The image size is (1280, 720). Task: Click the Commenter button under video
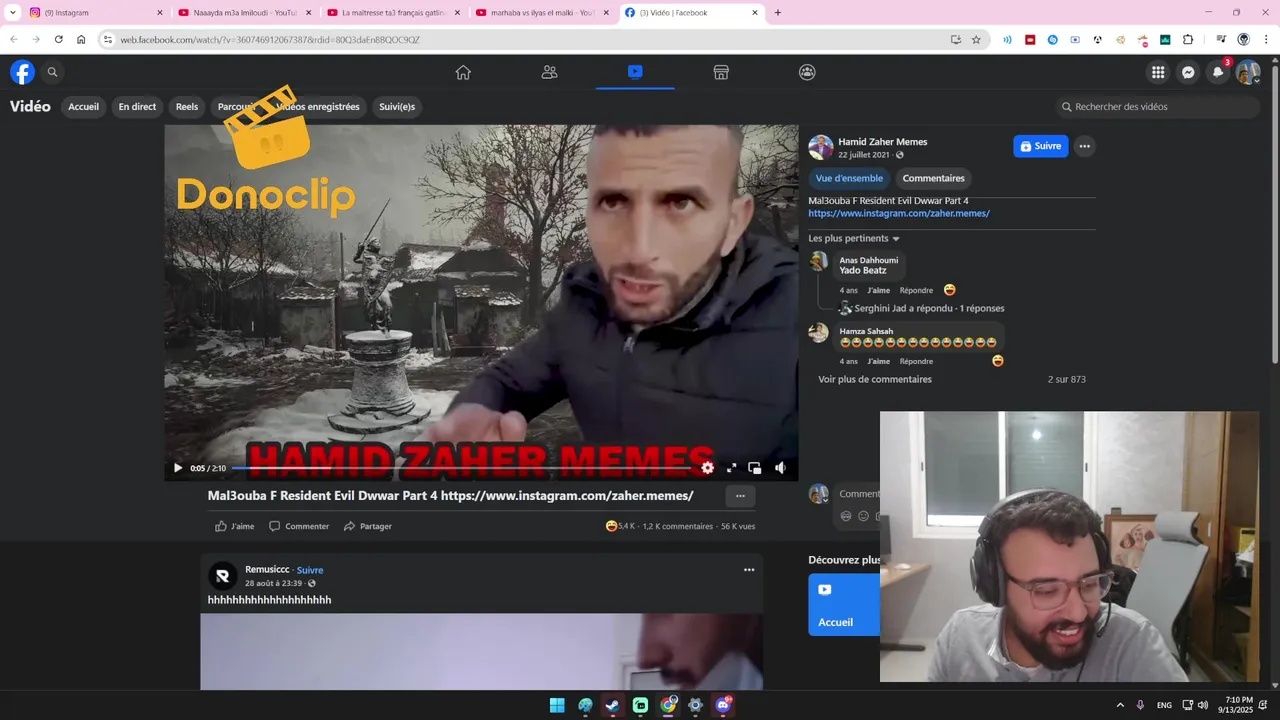click(x=299, y=526)
